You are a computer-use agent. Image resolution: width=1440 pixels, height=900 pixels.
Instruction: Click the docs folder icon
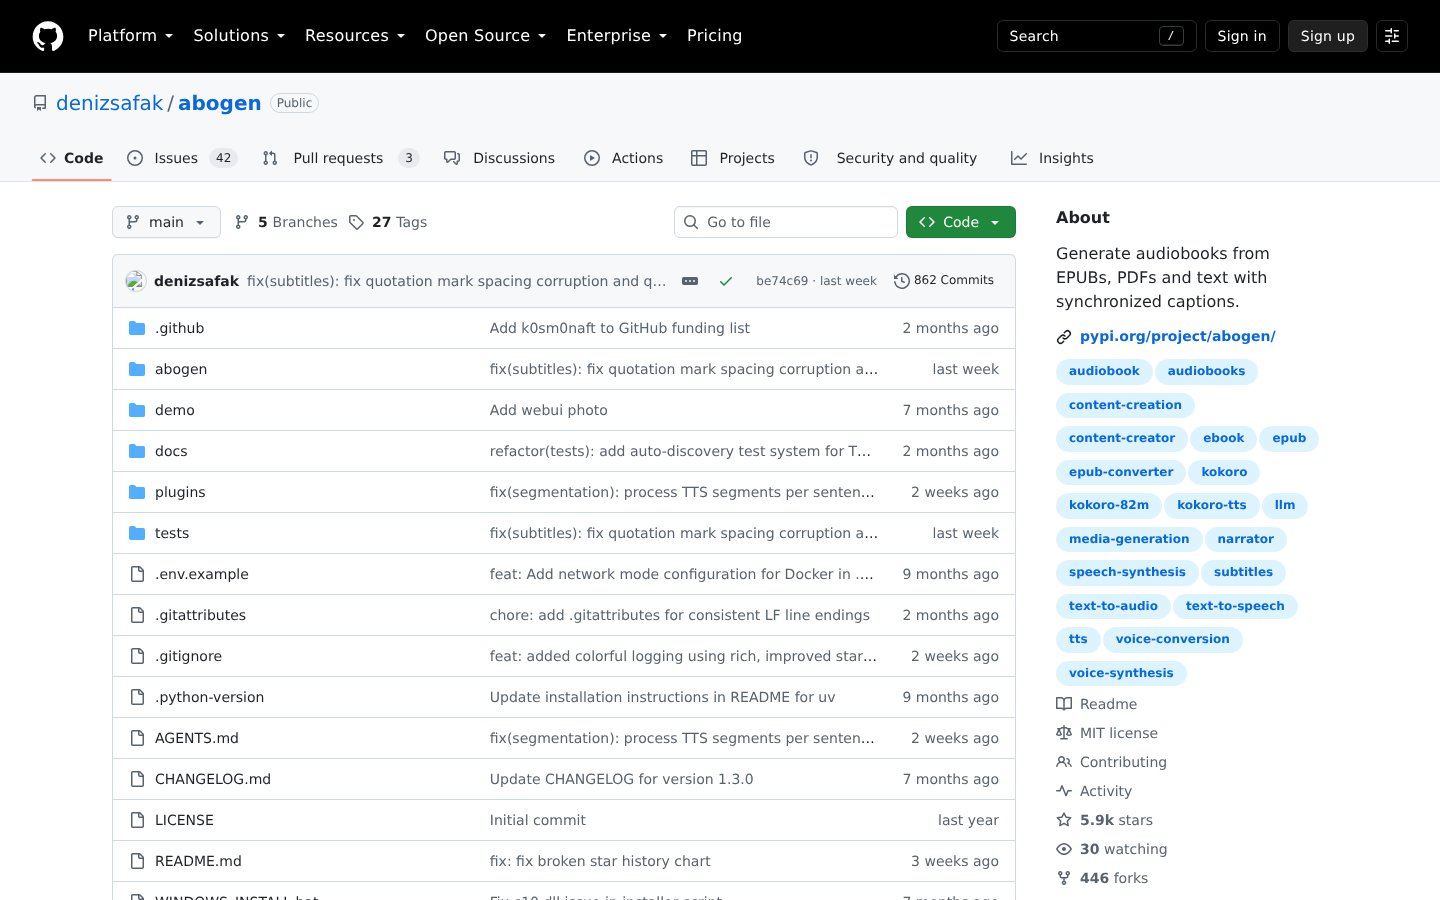pos(137,451)
